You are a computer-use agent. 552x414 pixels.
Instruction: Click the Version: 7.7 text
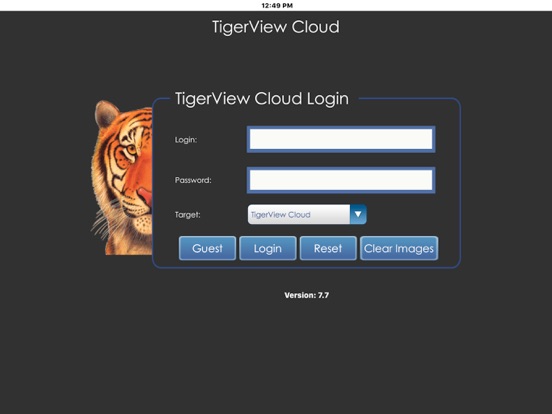[x=307, y=295]
